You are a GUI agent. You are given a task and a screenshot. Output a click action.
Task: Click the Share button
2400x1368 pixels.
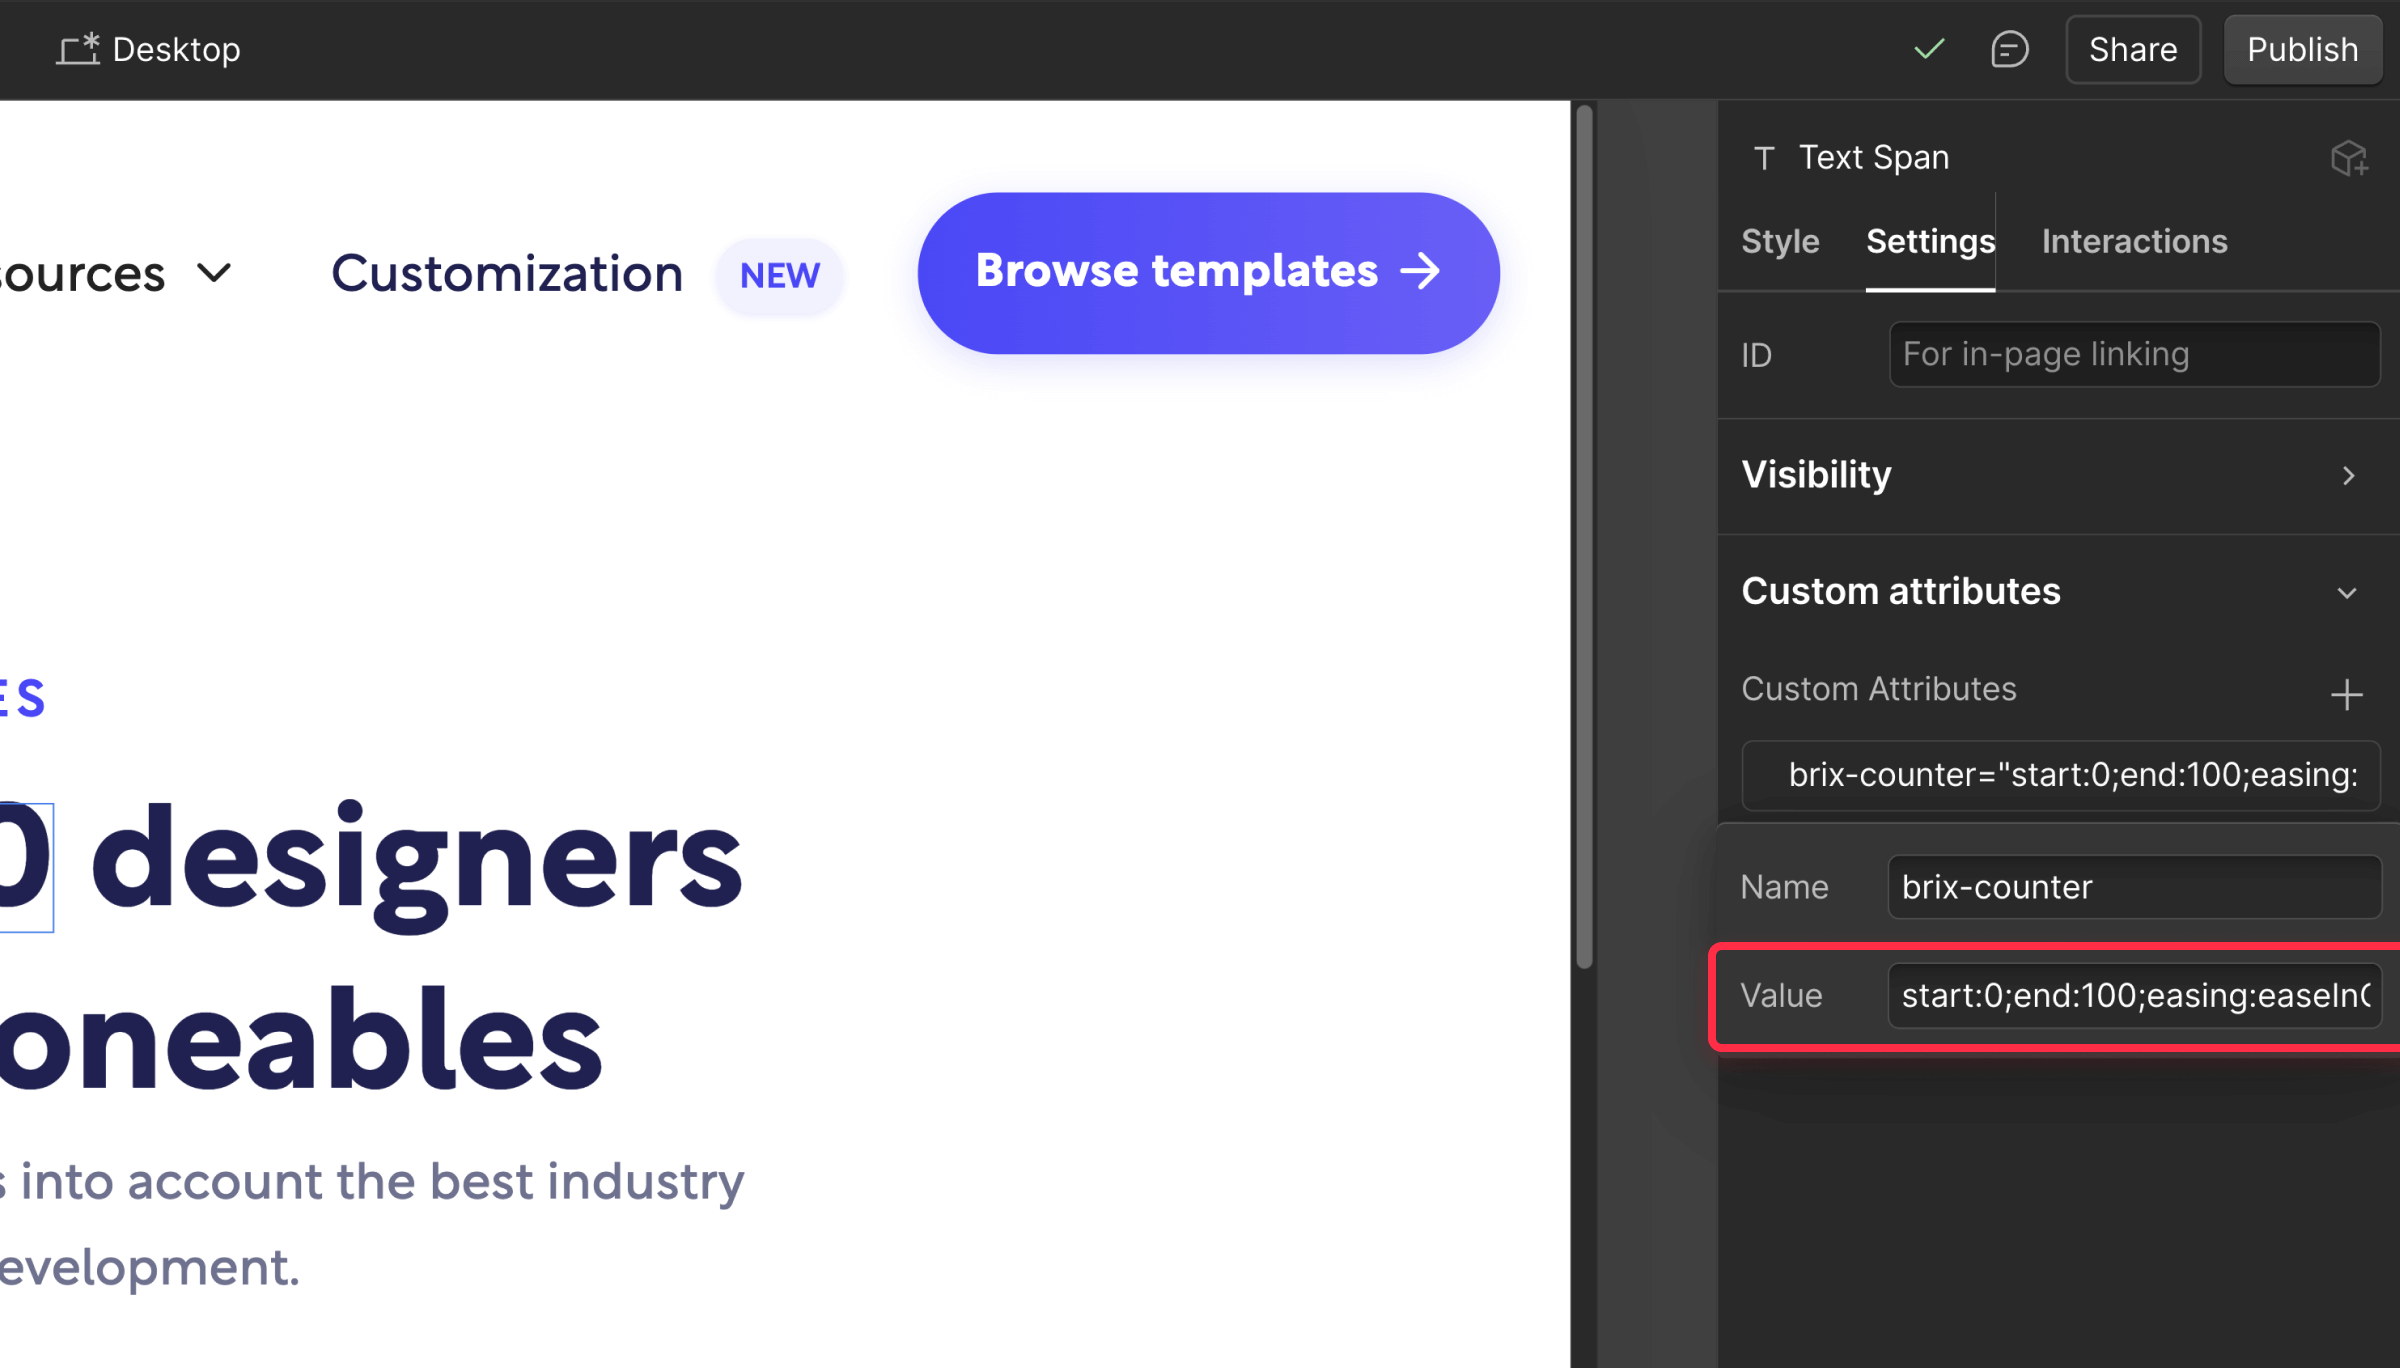(x=2133, y=49)
